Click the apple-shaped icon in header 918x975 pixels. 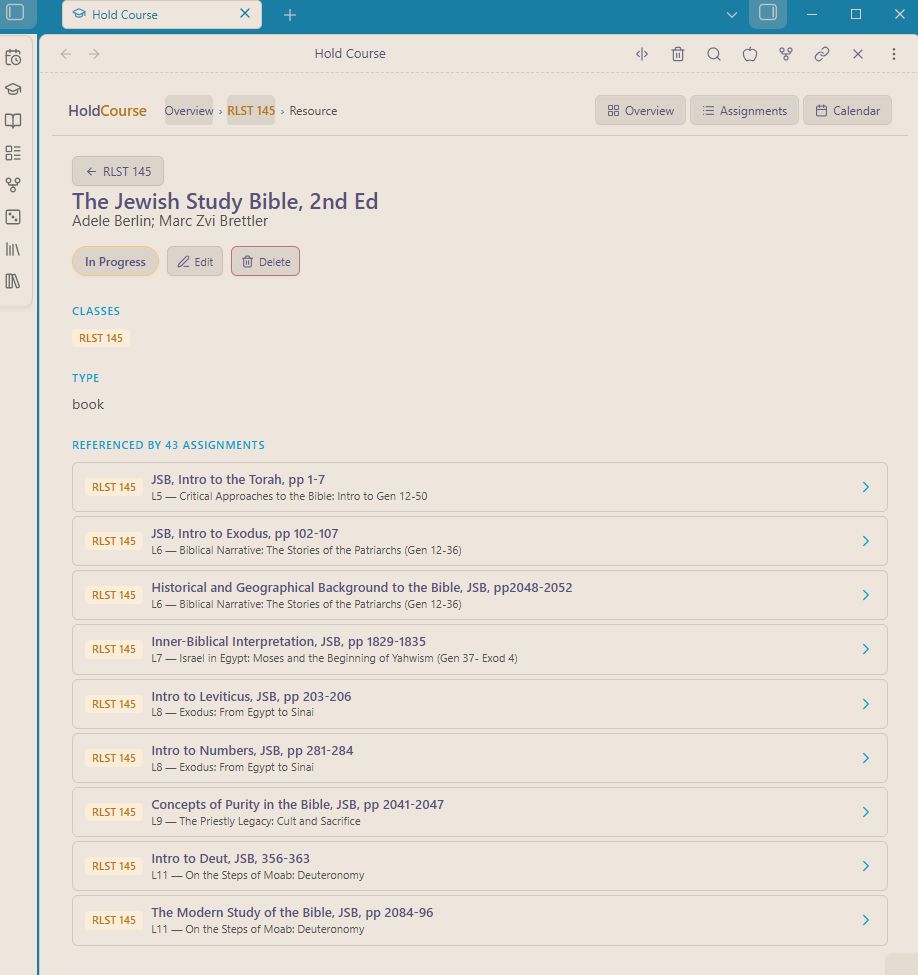pos(750,54)
